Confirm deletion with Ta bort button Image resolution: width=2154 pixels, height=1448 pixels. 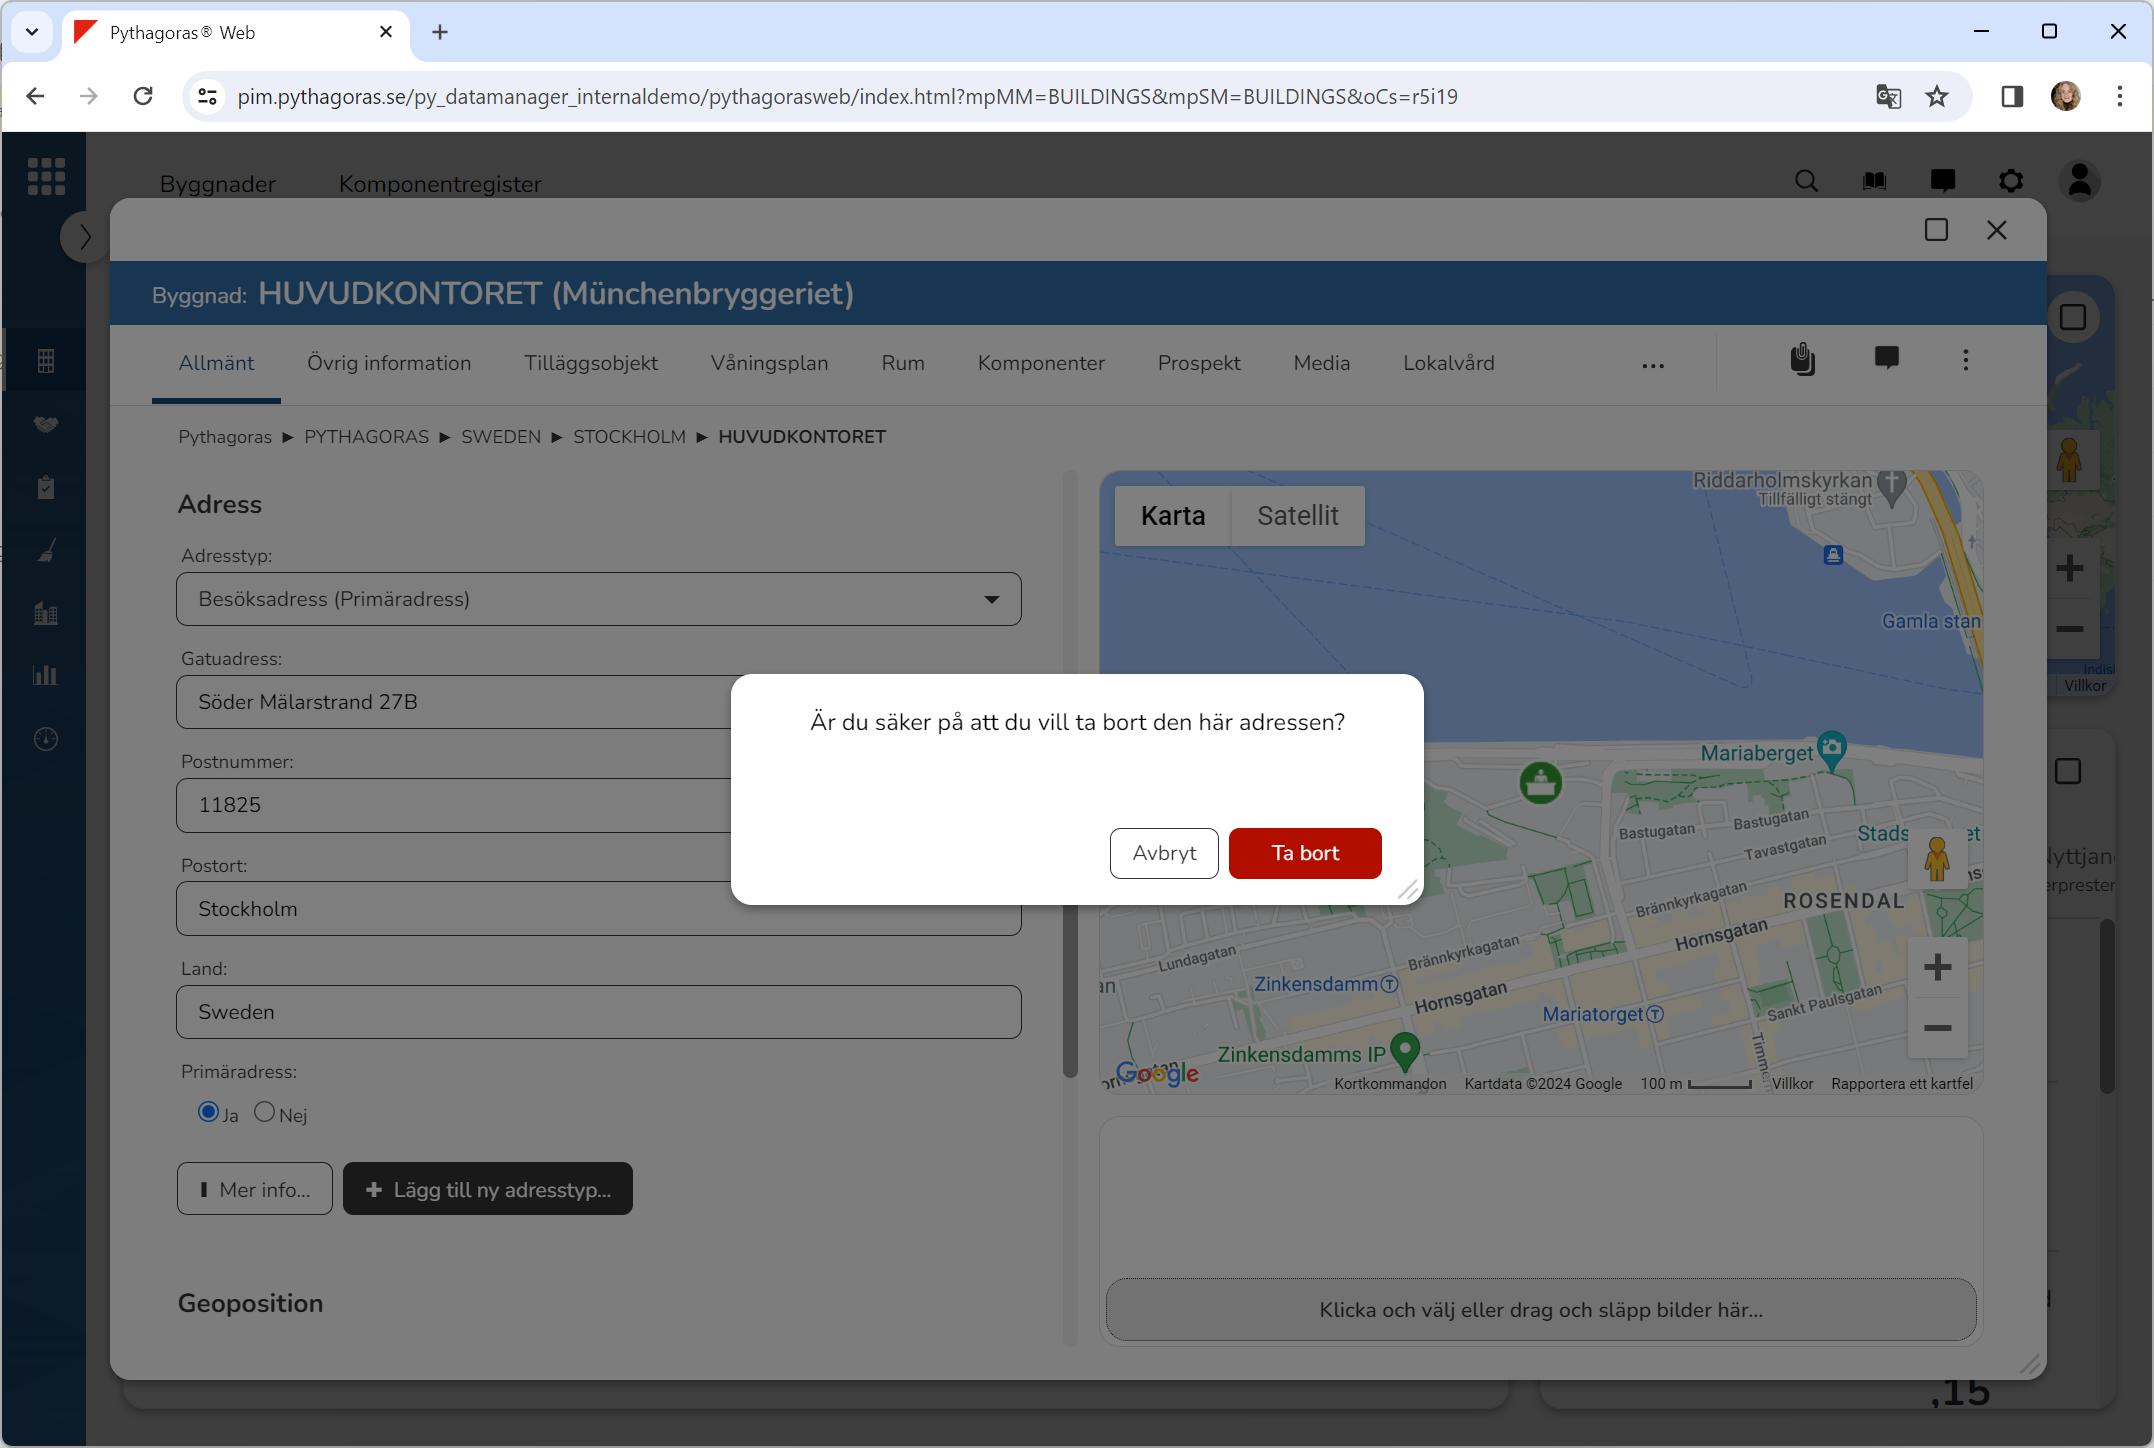click(x=1304, y=853)
